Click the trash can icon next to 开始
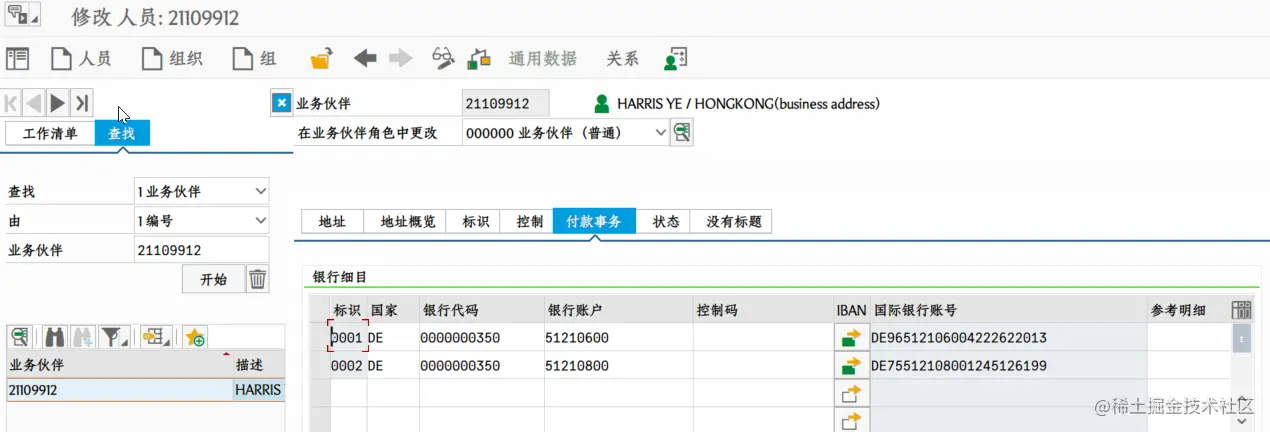The image size is (1270, 432). [x=258, y=279]
